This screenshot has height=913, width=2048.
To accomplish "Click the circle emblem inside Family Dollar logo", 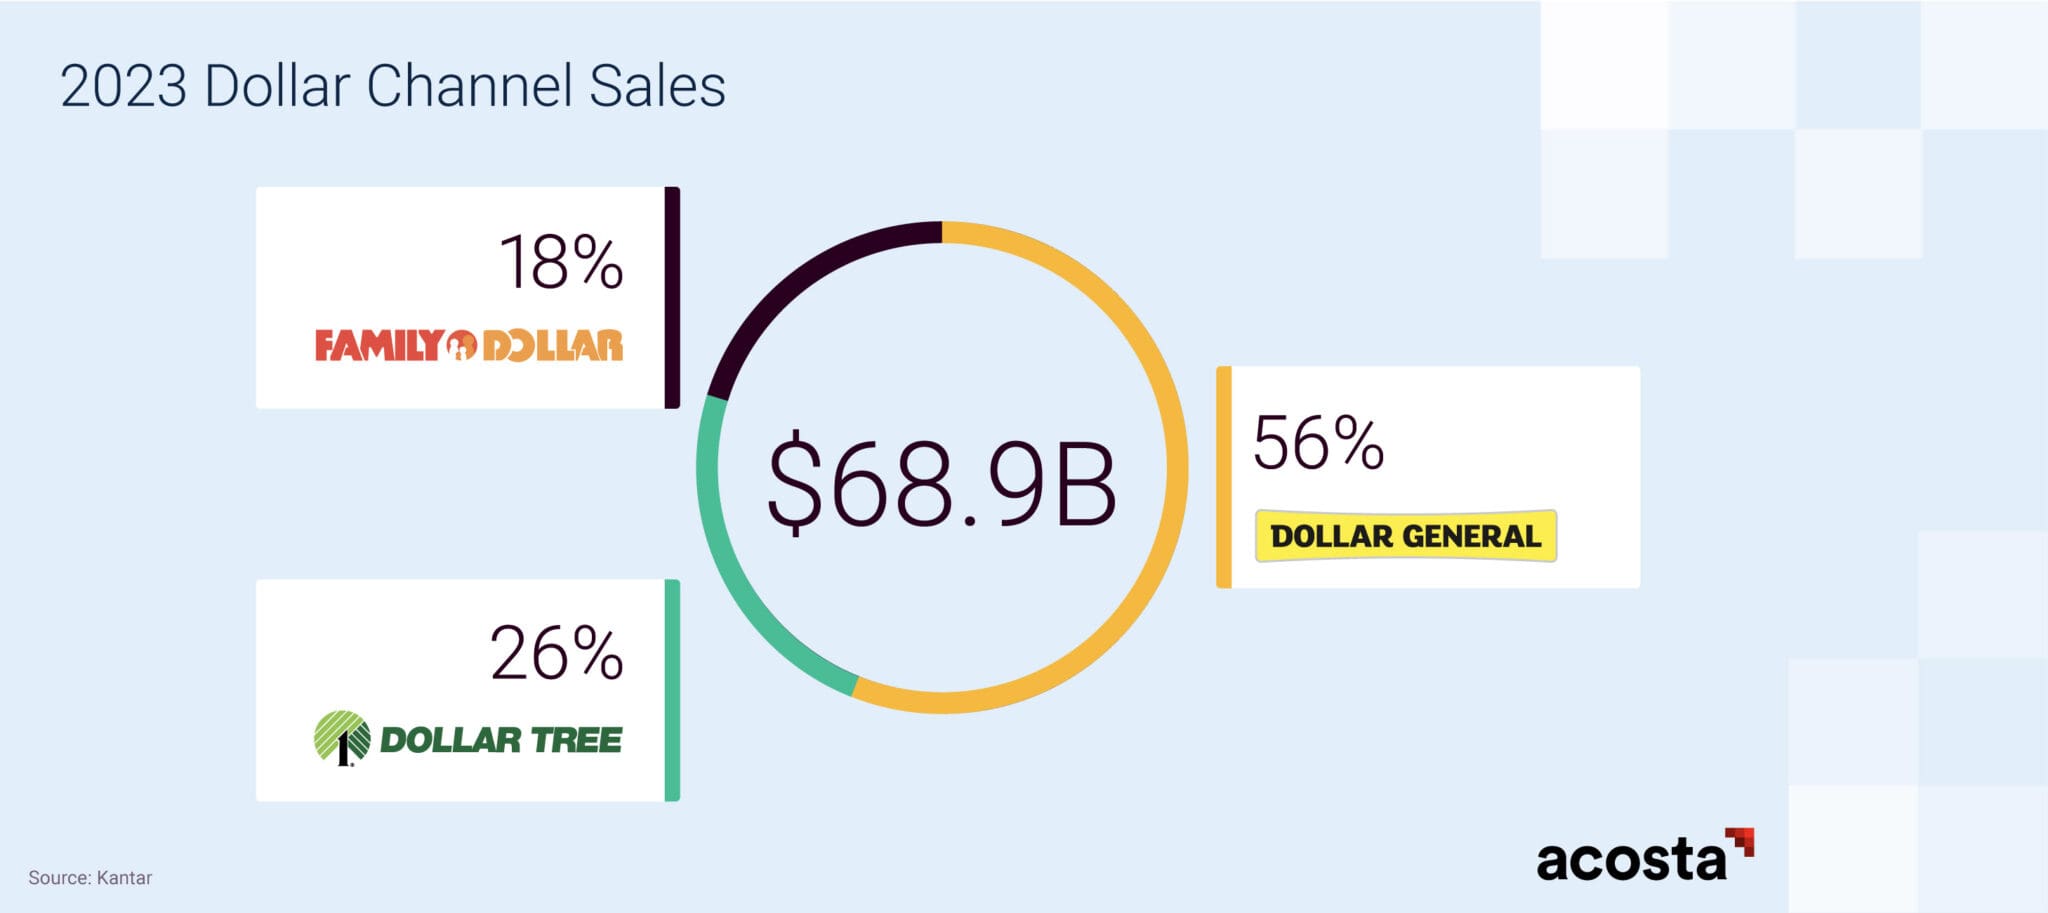I will [x=461, y=345].
